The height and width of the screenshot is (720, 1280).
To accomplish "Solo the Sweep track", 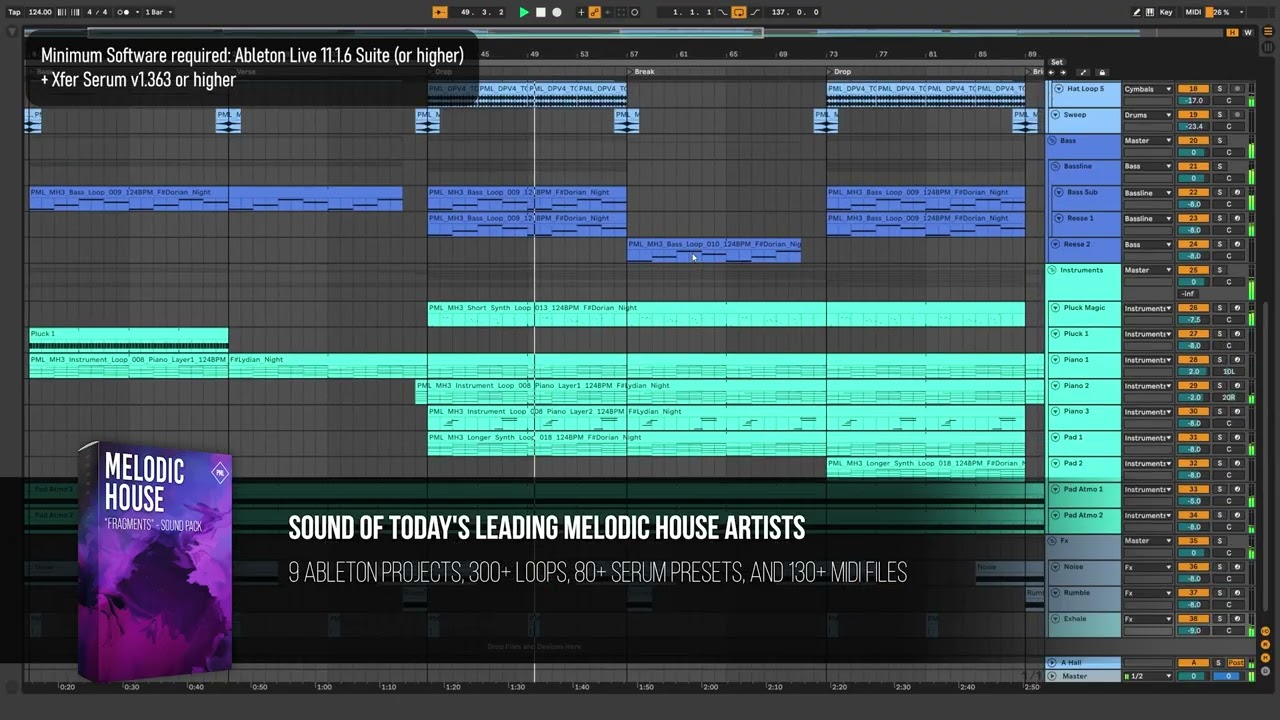I will [x=1220, y=115].
